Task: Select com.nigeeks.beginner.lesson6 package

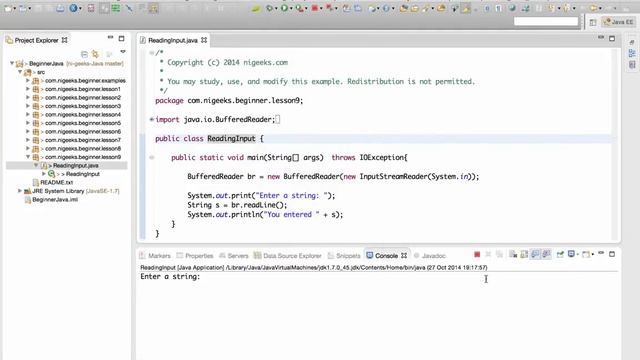Action: pyautogui.click(x=83, y=131)
